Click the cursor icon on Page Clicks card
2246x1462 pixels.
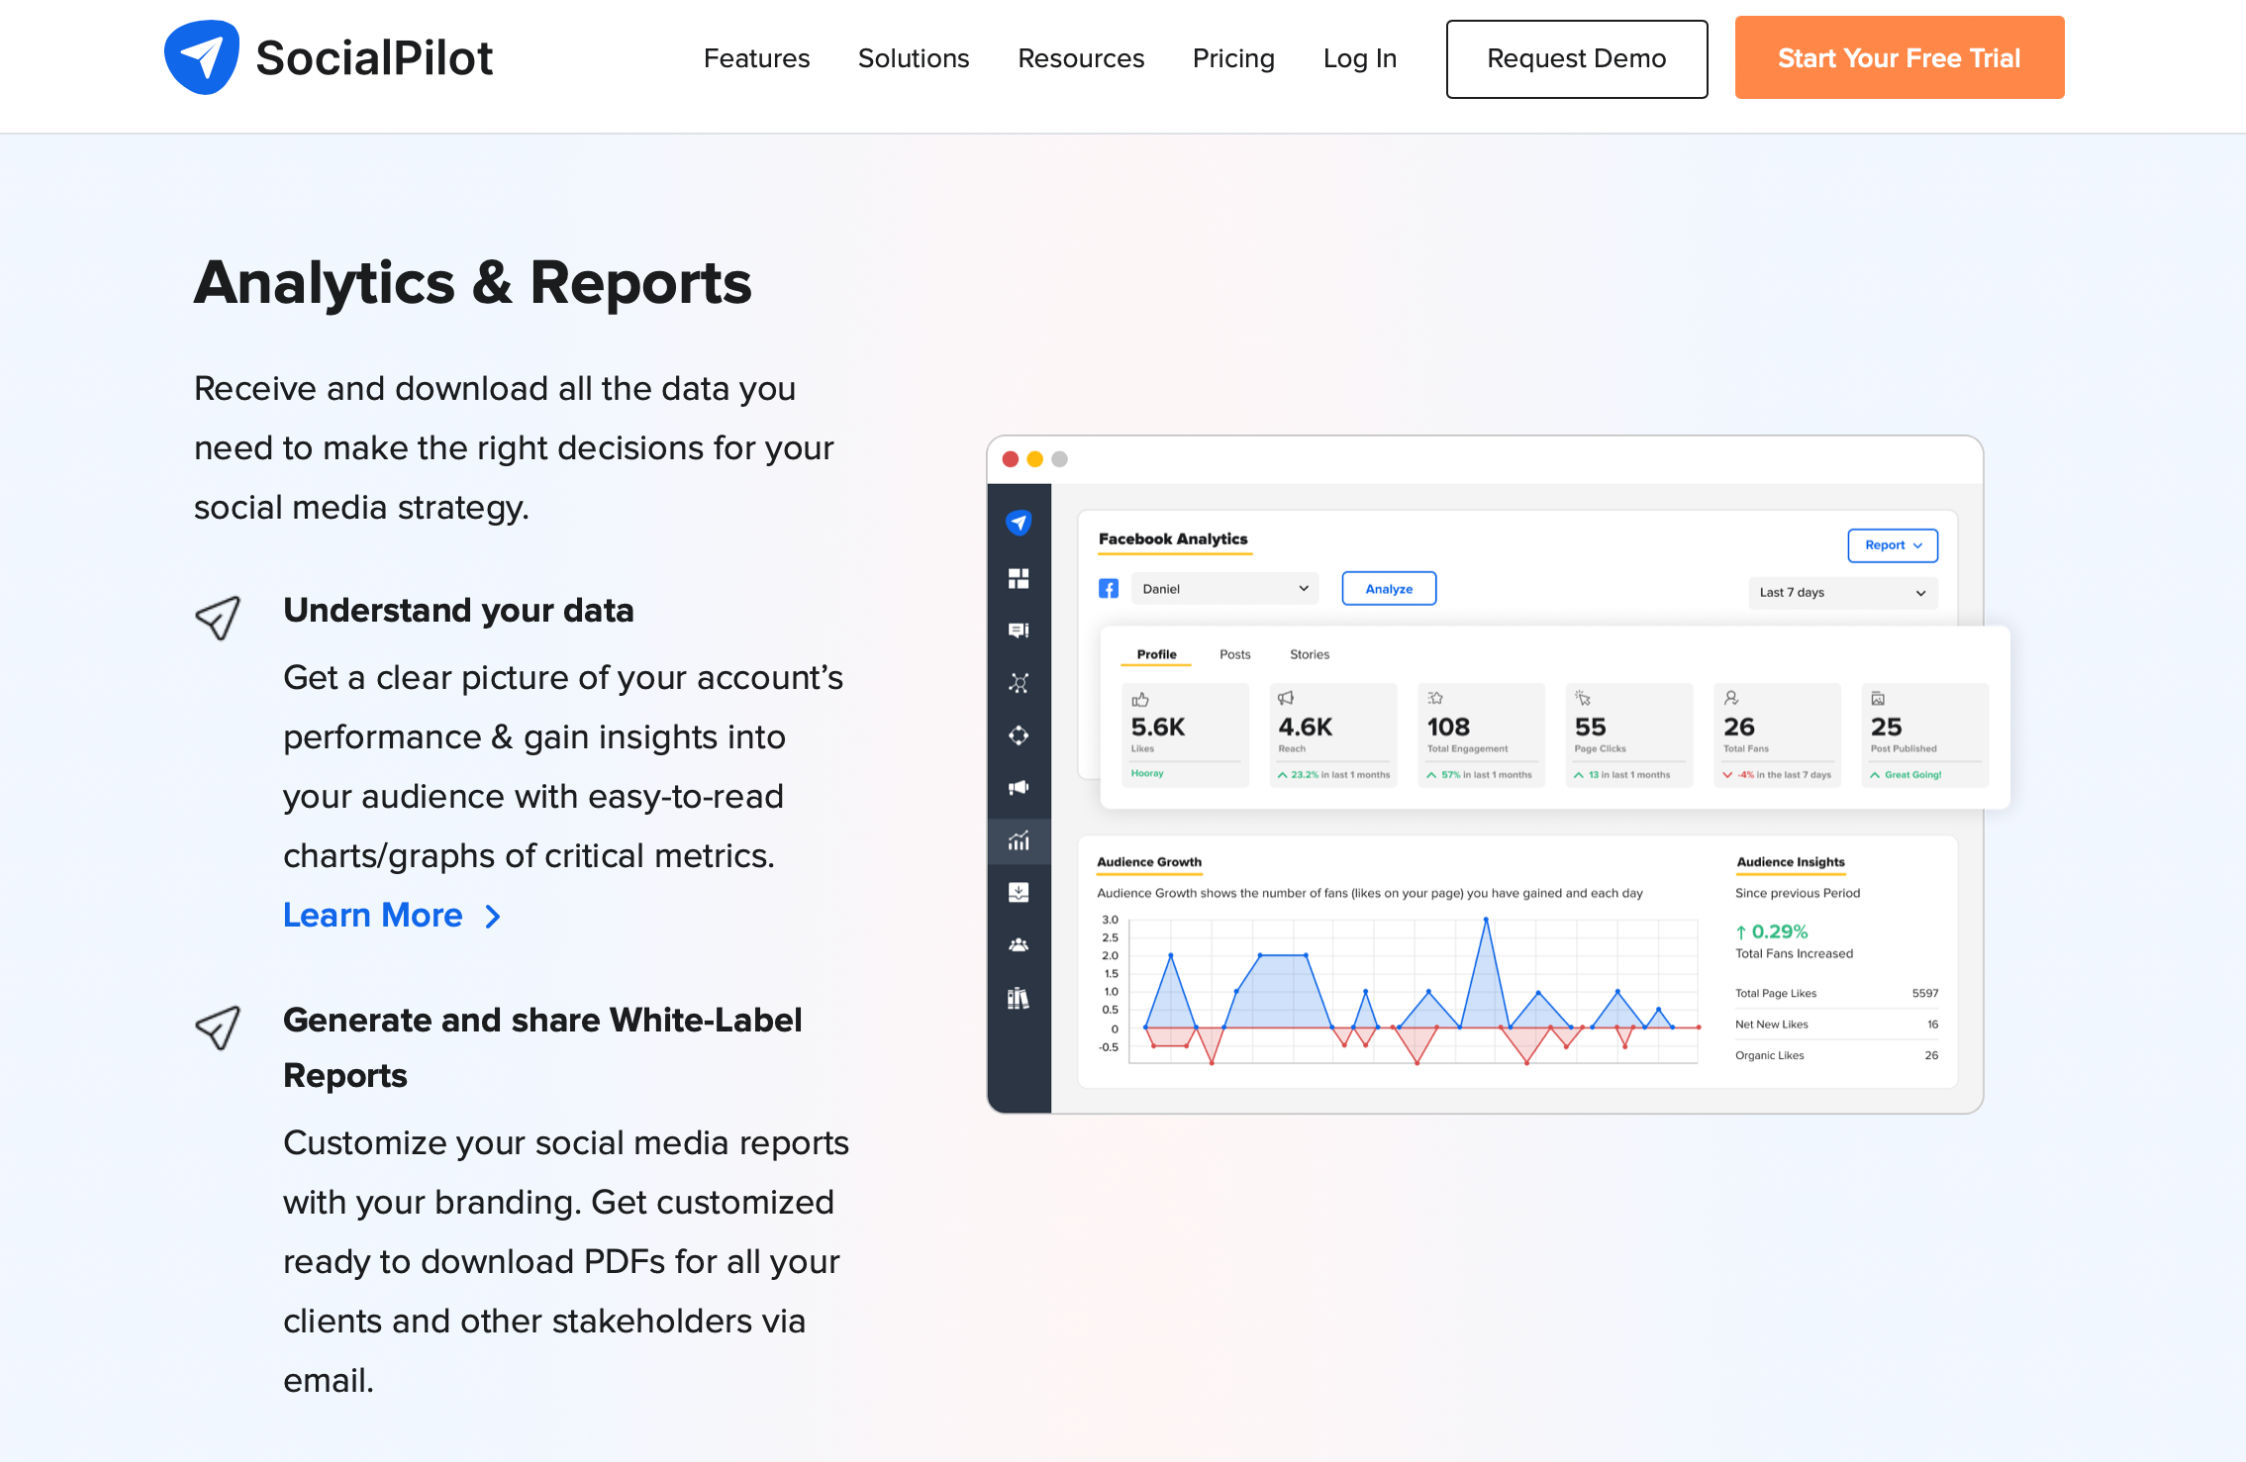1582,698
